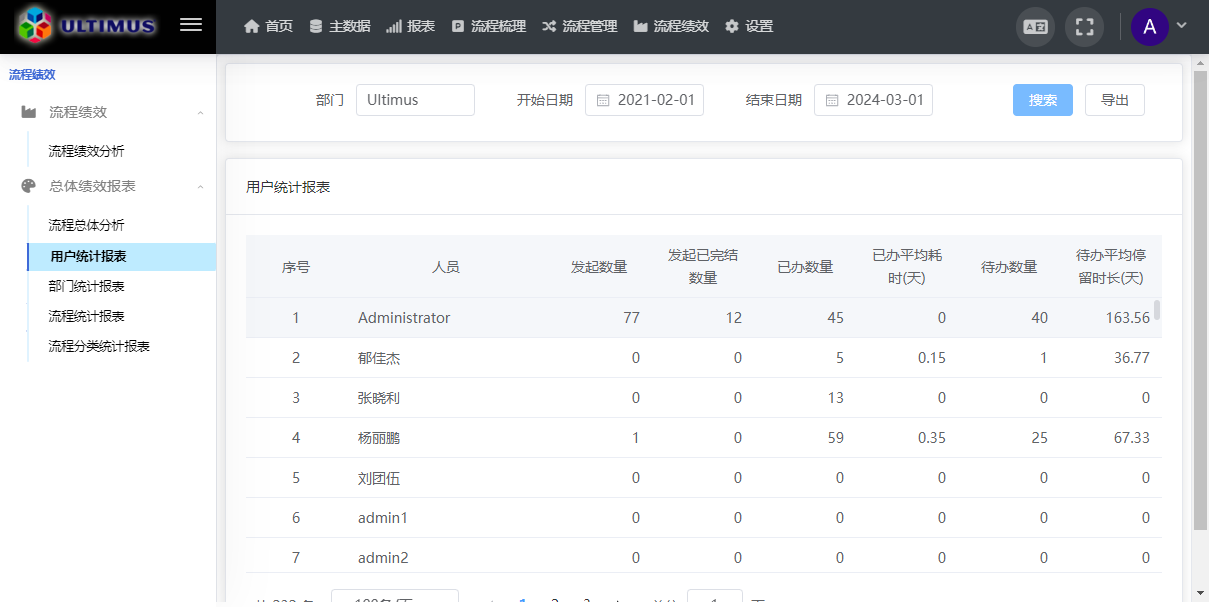Open the user avatar A dropdown
The width and height of the screenshot is (1209, 607).
tap(1159, 27)
